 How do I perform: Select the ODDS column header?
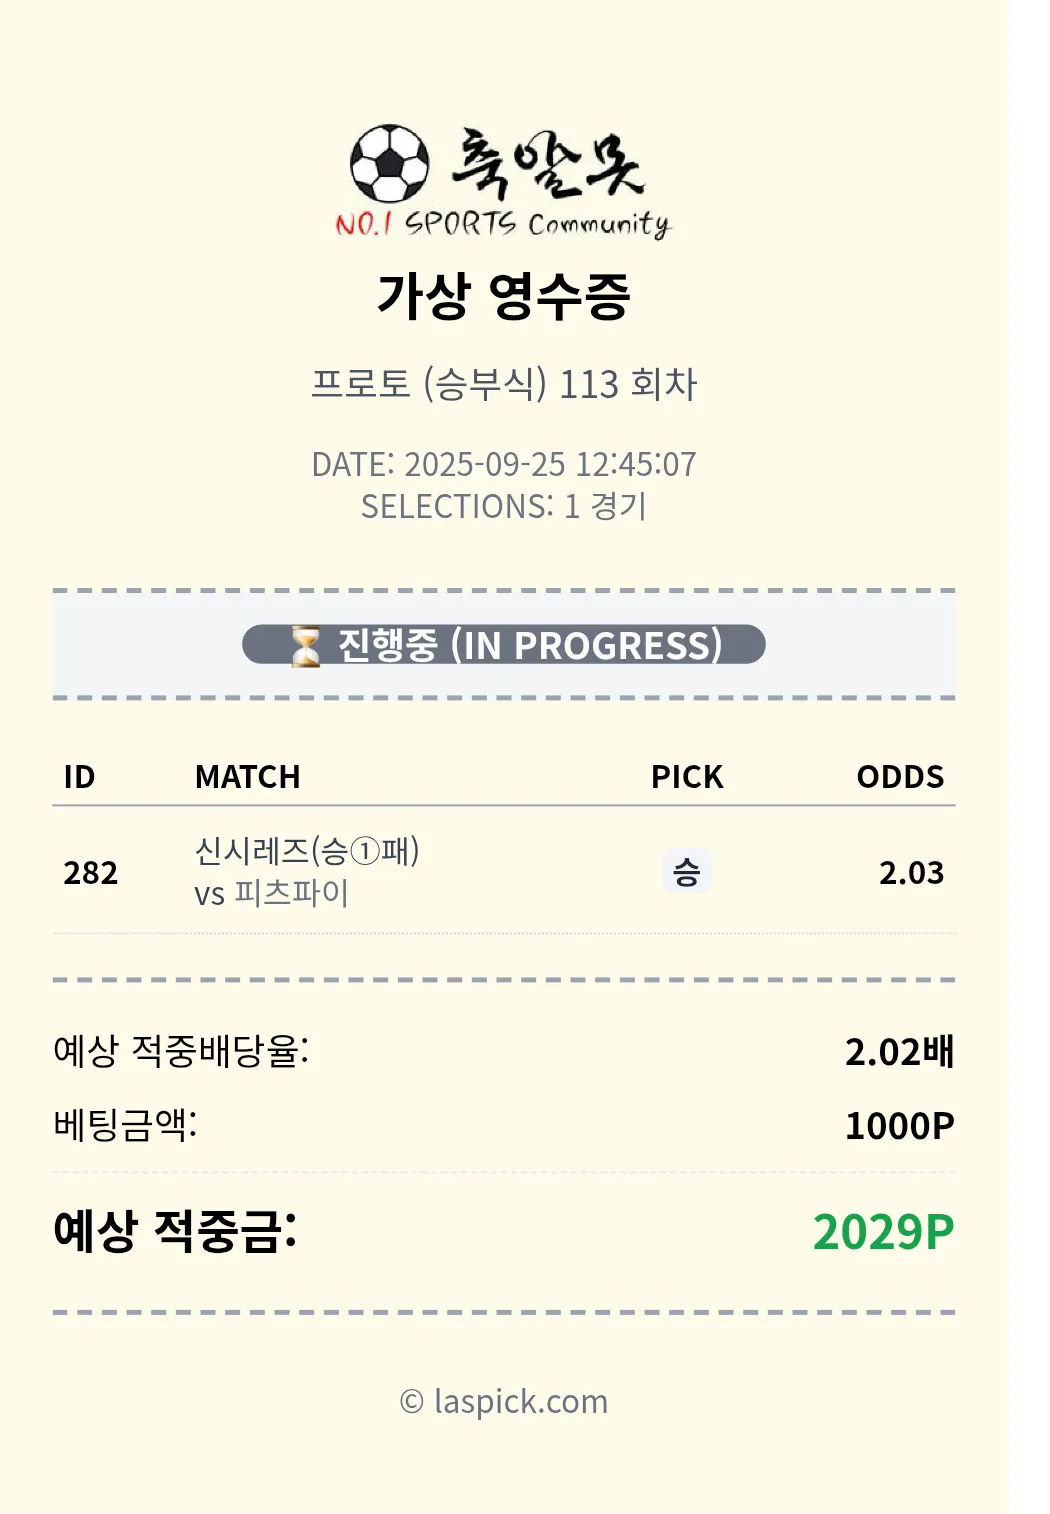[900, 777]
